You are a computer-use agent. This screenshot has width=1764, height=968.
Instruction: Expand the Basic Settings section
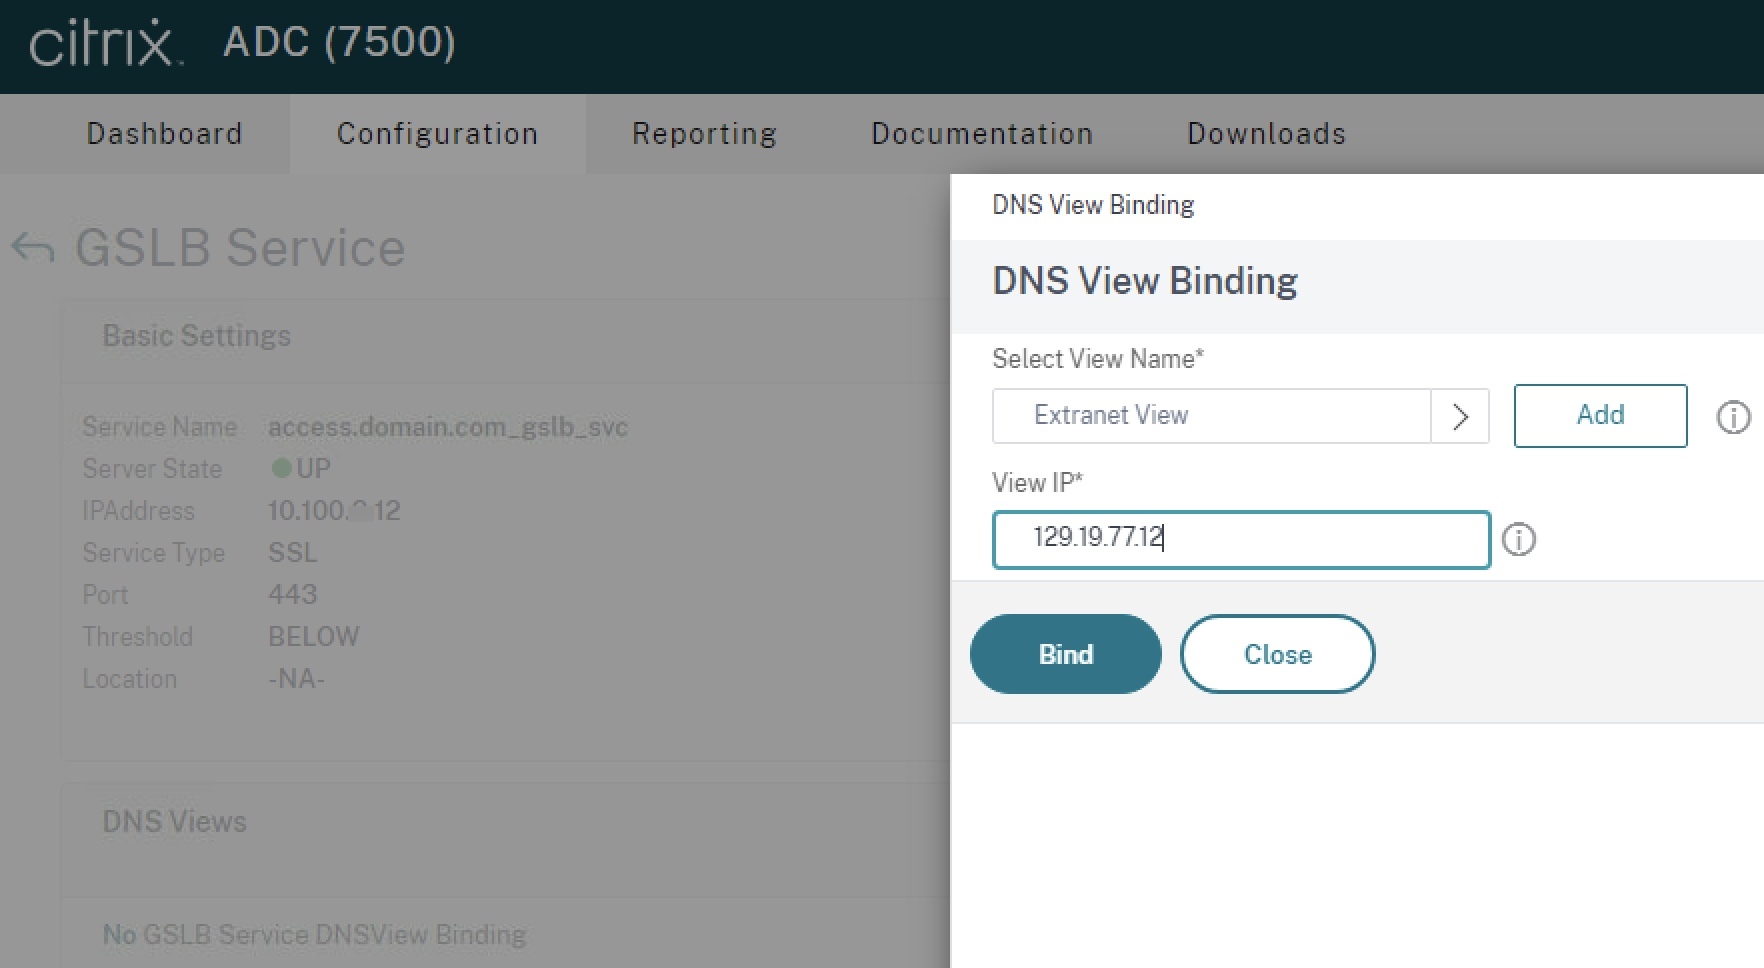197,336
